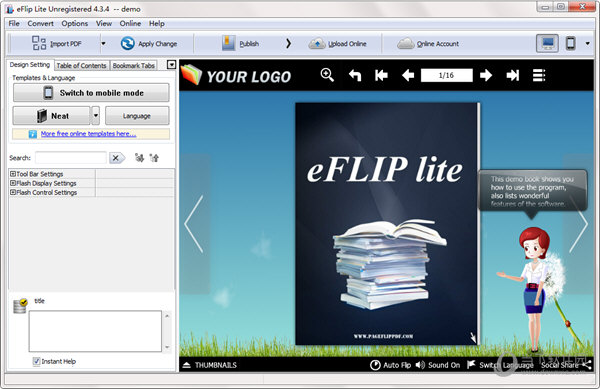Click Apply Change in the toolbar

(x=149, y=44)
